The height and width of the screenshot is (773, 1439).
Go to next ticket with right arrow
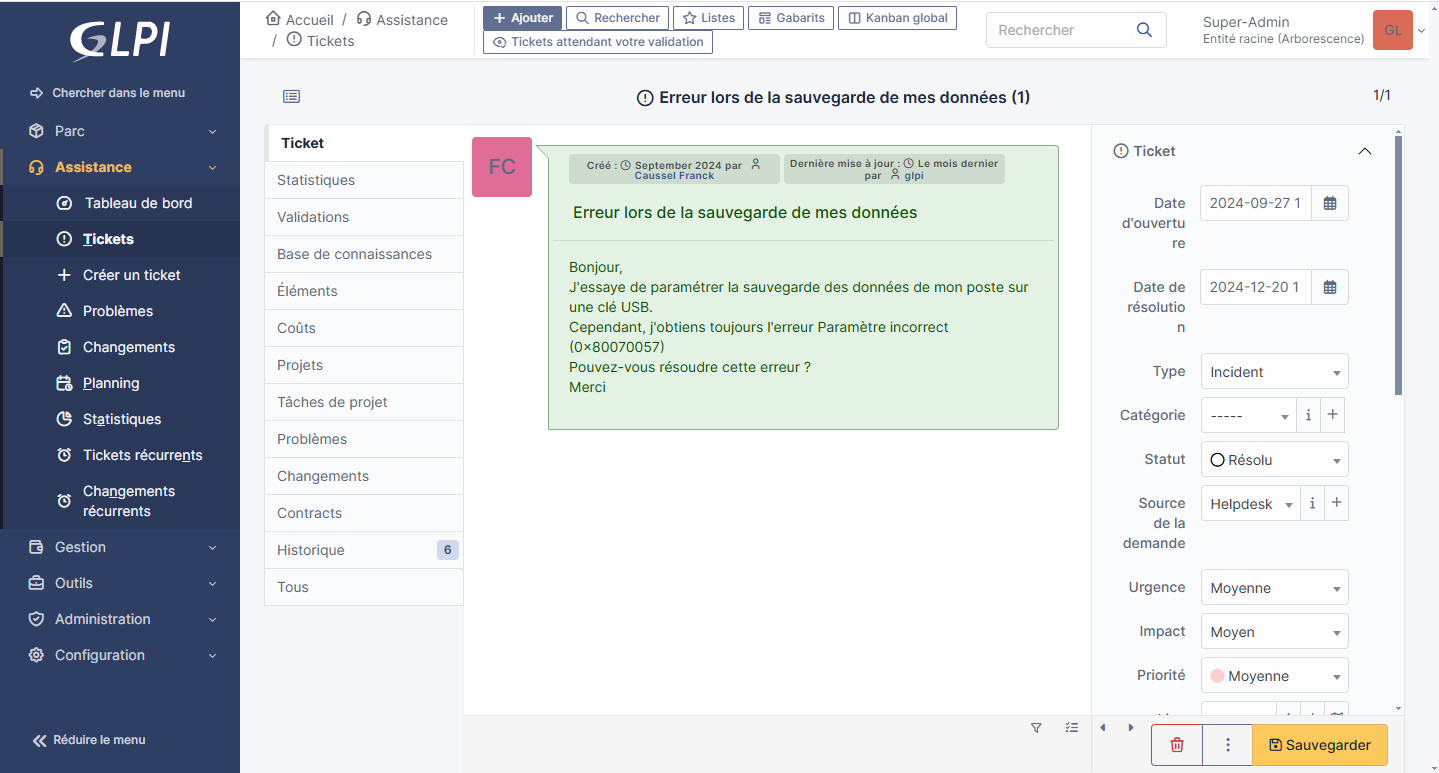[1131, 728]
